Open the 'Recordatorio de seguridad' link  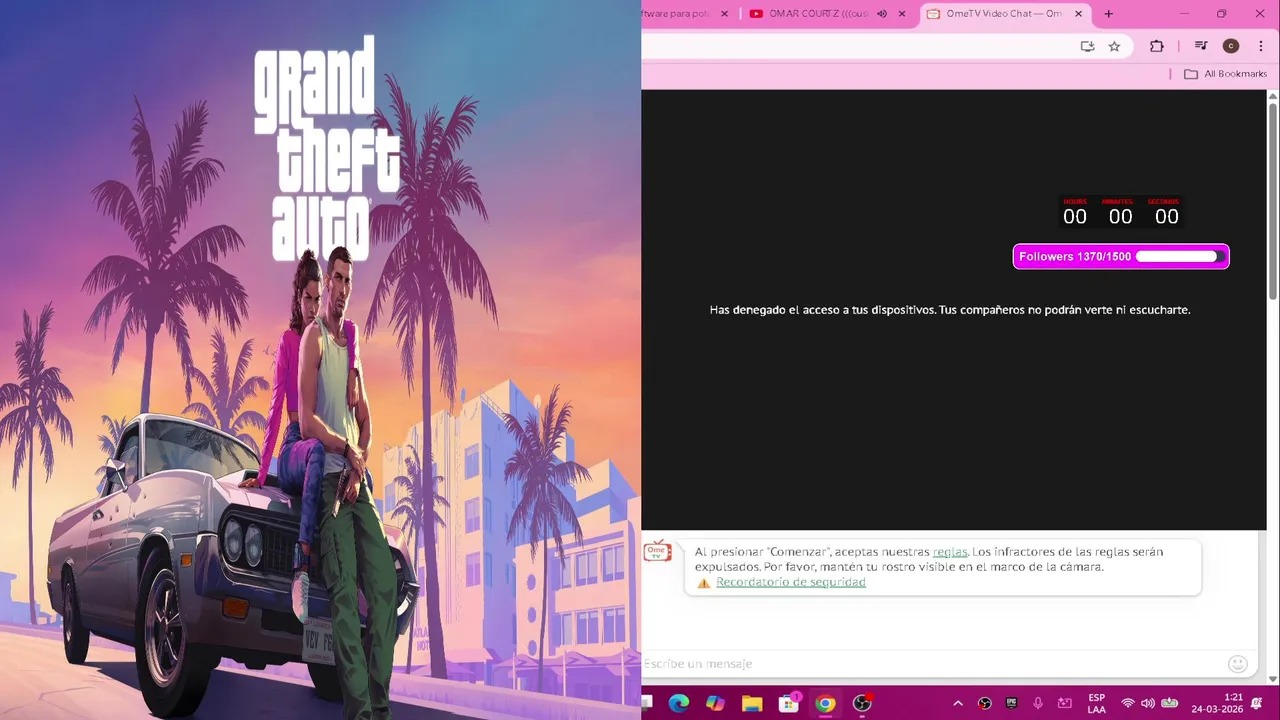click(791, 582)
